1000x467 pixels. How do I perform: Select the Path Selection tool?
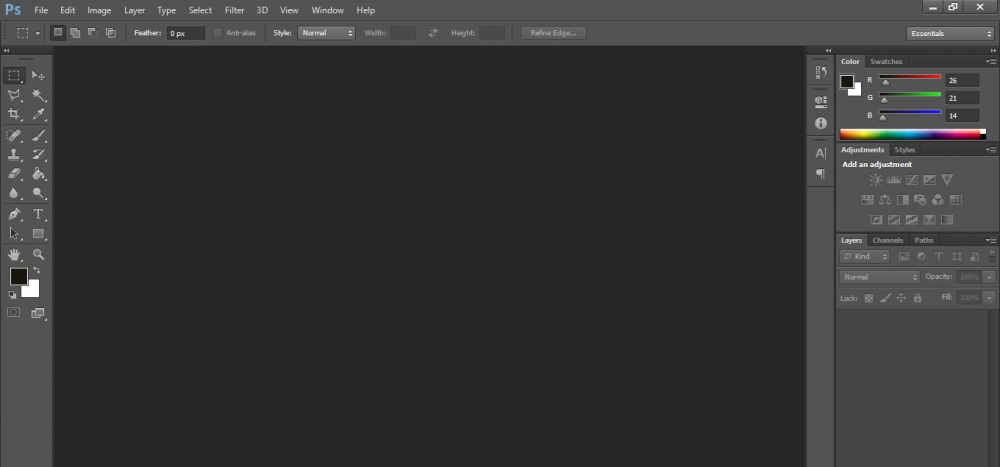point(14,234)
